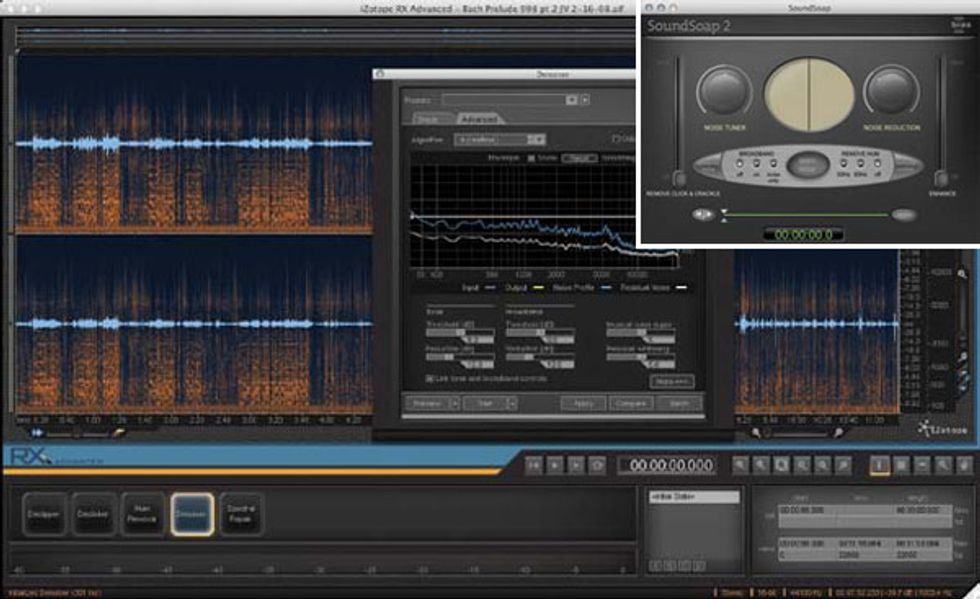Adjust the Broadband Reduction slider
Screen dimensions: 980x599
coord(540,357)
